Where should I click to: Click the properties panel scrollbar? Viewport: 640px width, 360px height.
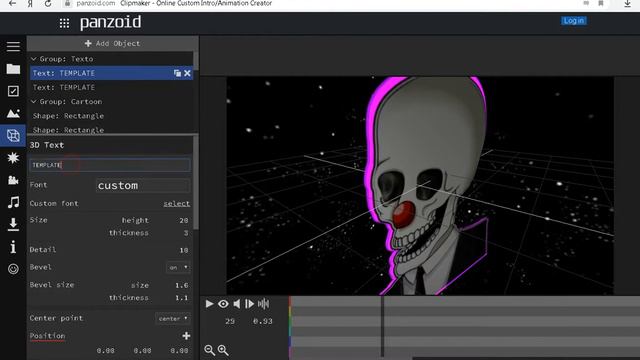(196, 182)
